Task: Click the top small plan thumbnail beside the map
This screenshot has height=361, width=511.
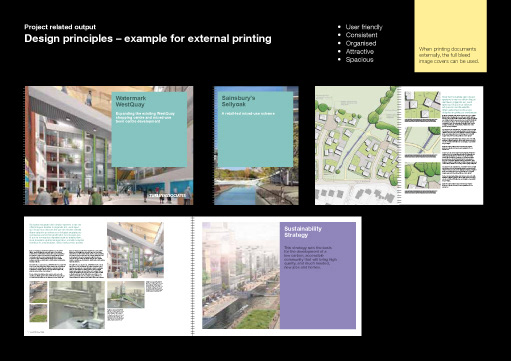Action: click(x=422, y=105)
